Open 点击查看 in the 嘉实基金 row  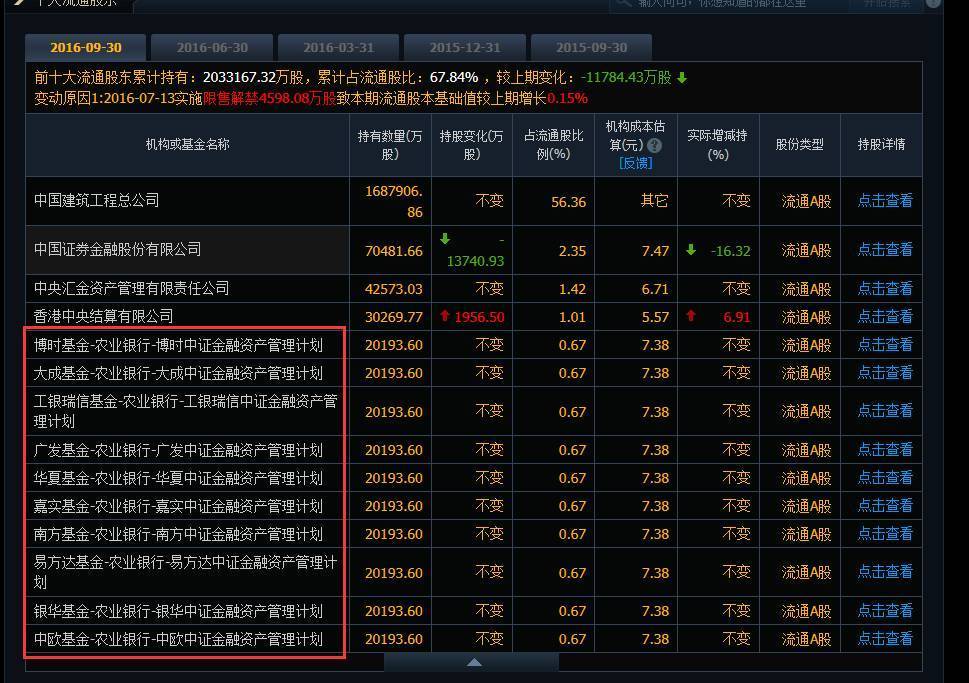[885, 506]
